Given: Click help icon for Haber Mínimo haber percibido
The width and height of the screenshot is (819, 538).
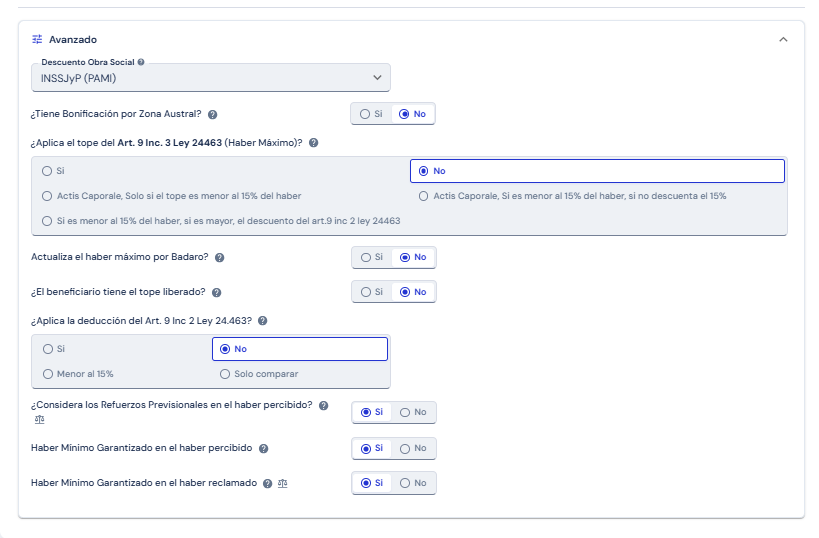Looking at the screenshot, I should [263, 449].
